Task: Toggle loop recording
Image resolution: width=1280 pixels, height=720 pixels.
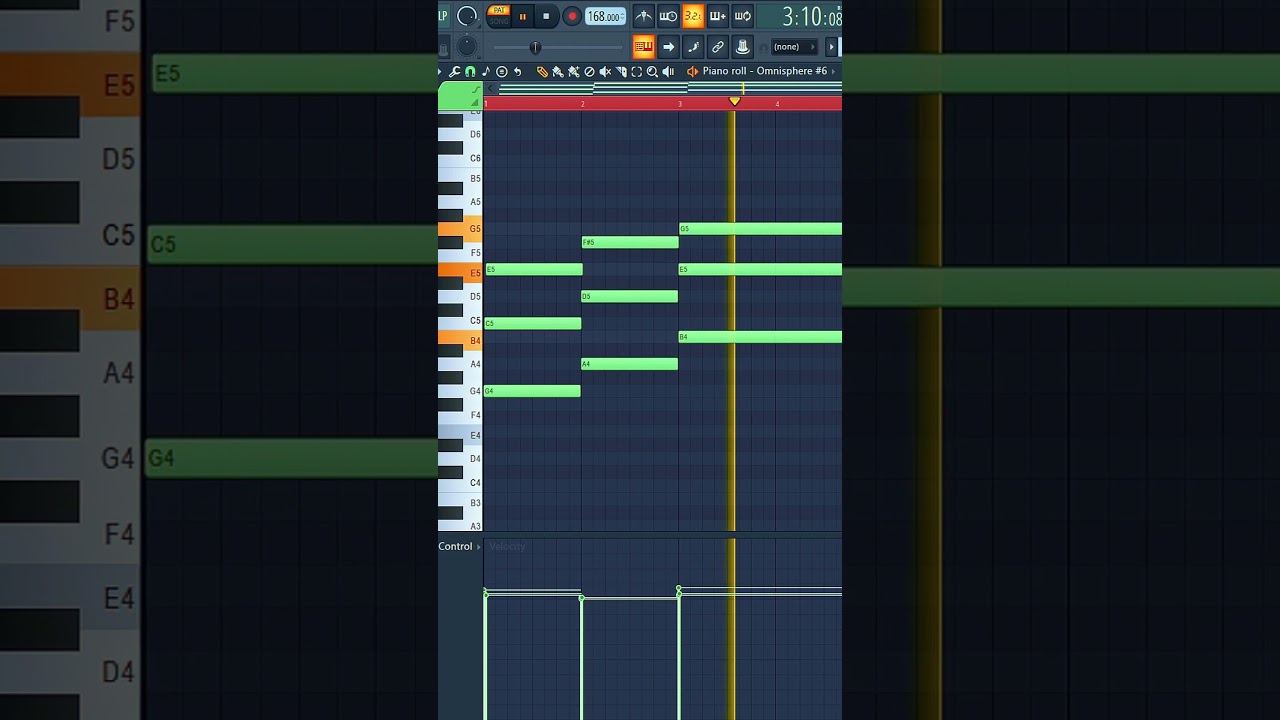Action: [x=743, y=16]
